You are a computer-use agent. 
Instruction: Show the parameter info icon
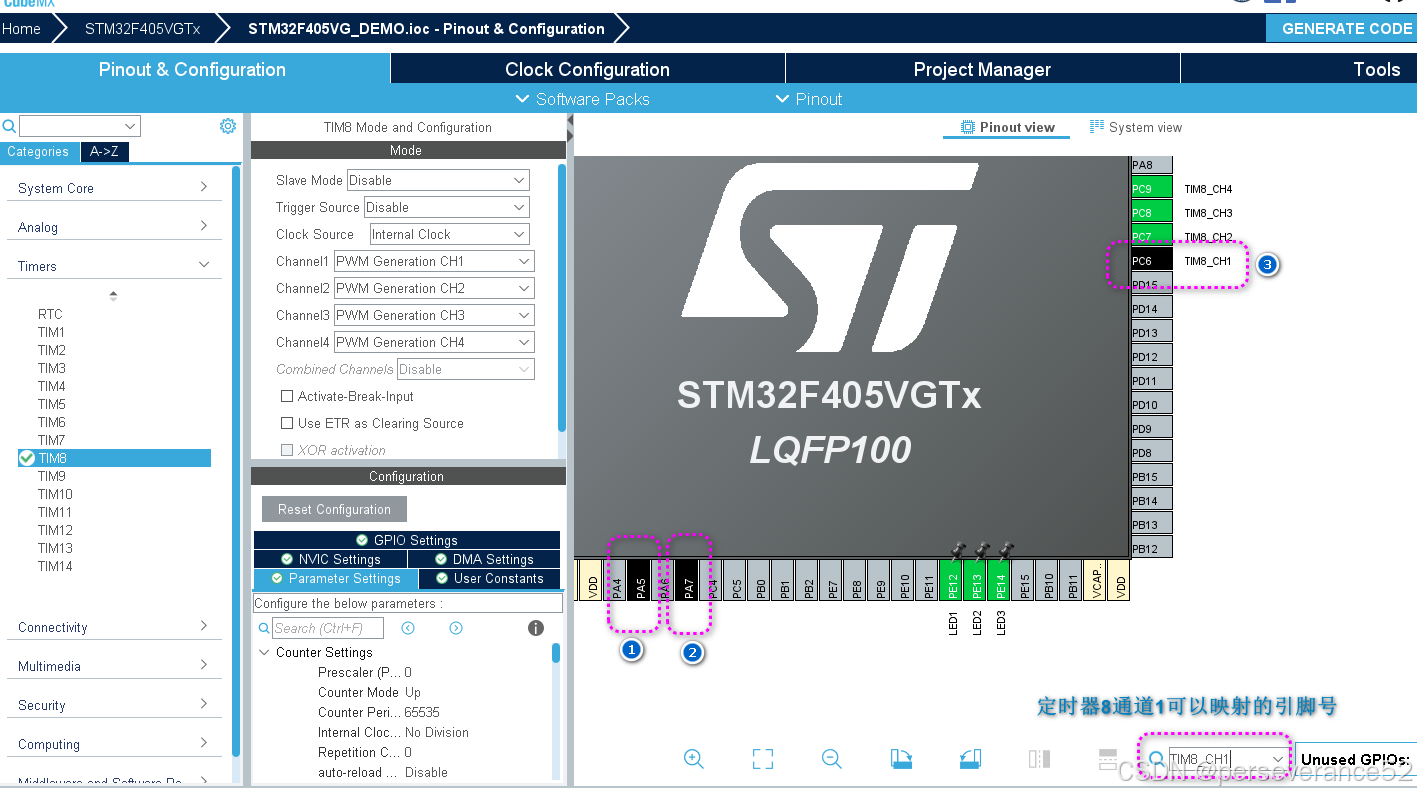536,628
